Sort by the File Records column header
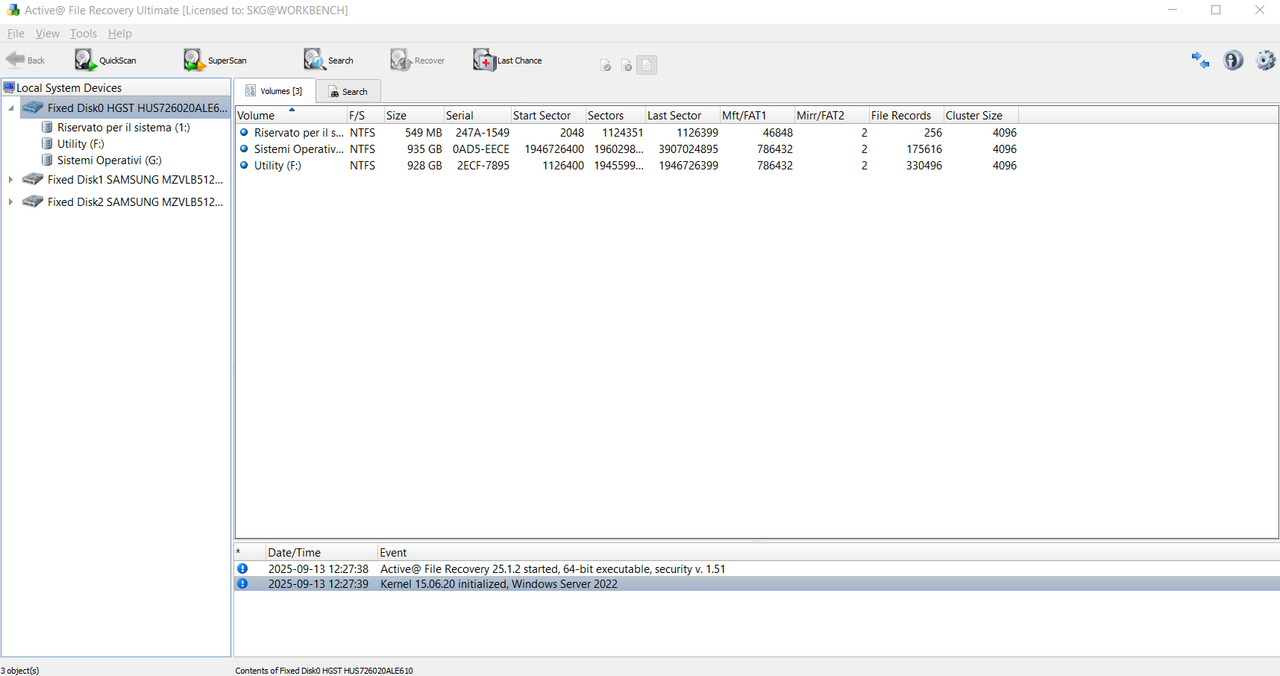Viewport: 1280px width, 676px height. tap(906, 115)
